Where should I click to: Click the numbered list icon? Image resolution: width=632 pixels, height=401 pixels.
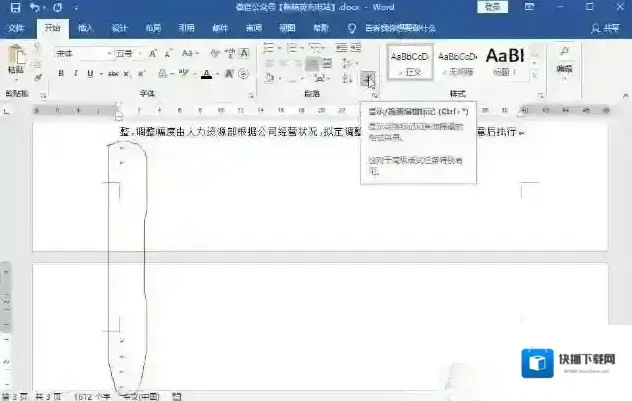tap(292, 48)
